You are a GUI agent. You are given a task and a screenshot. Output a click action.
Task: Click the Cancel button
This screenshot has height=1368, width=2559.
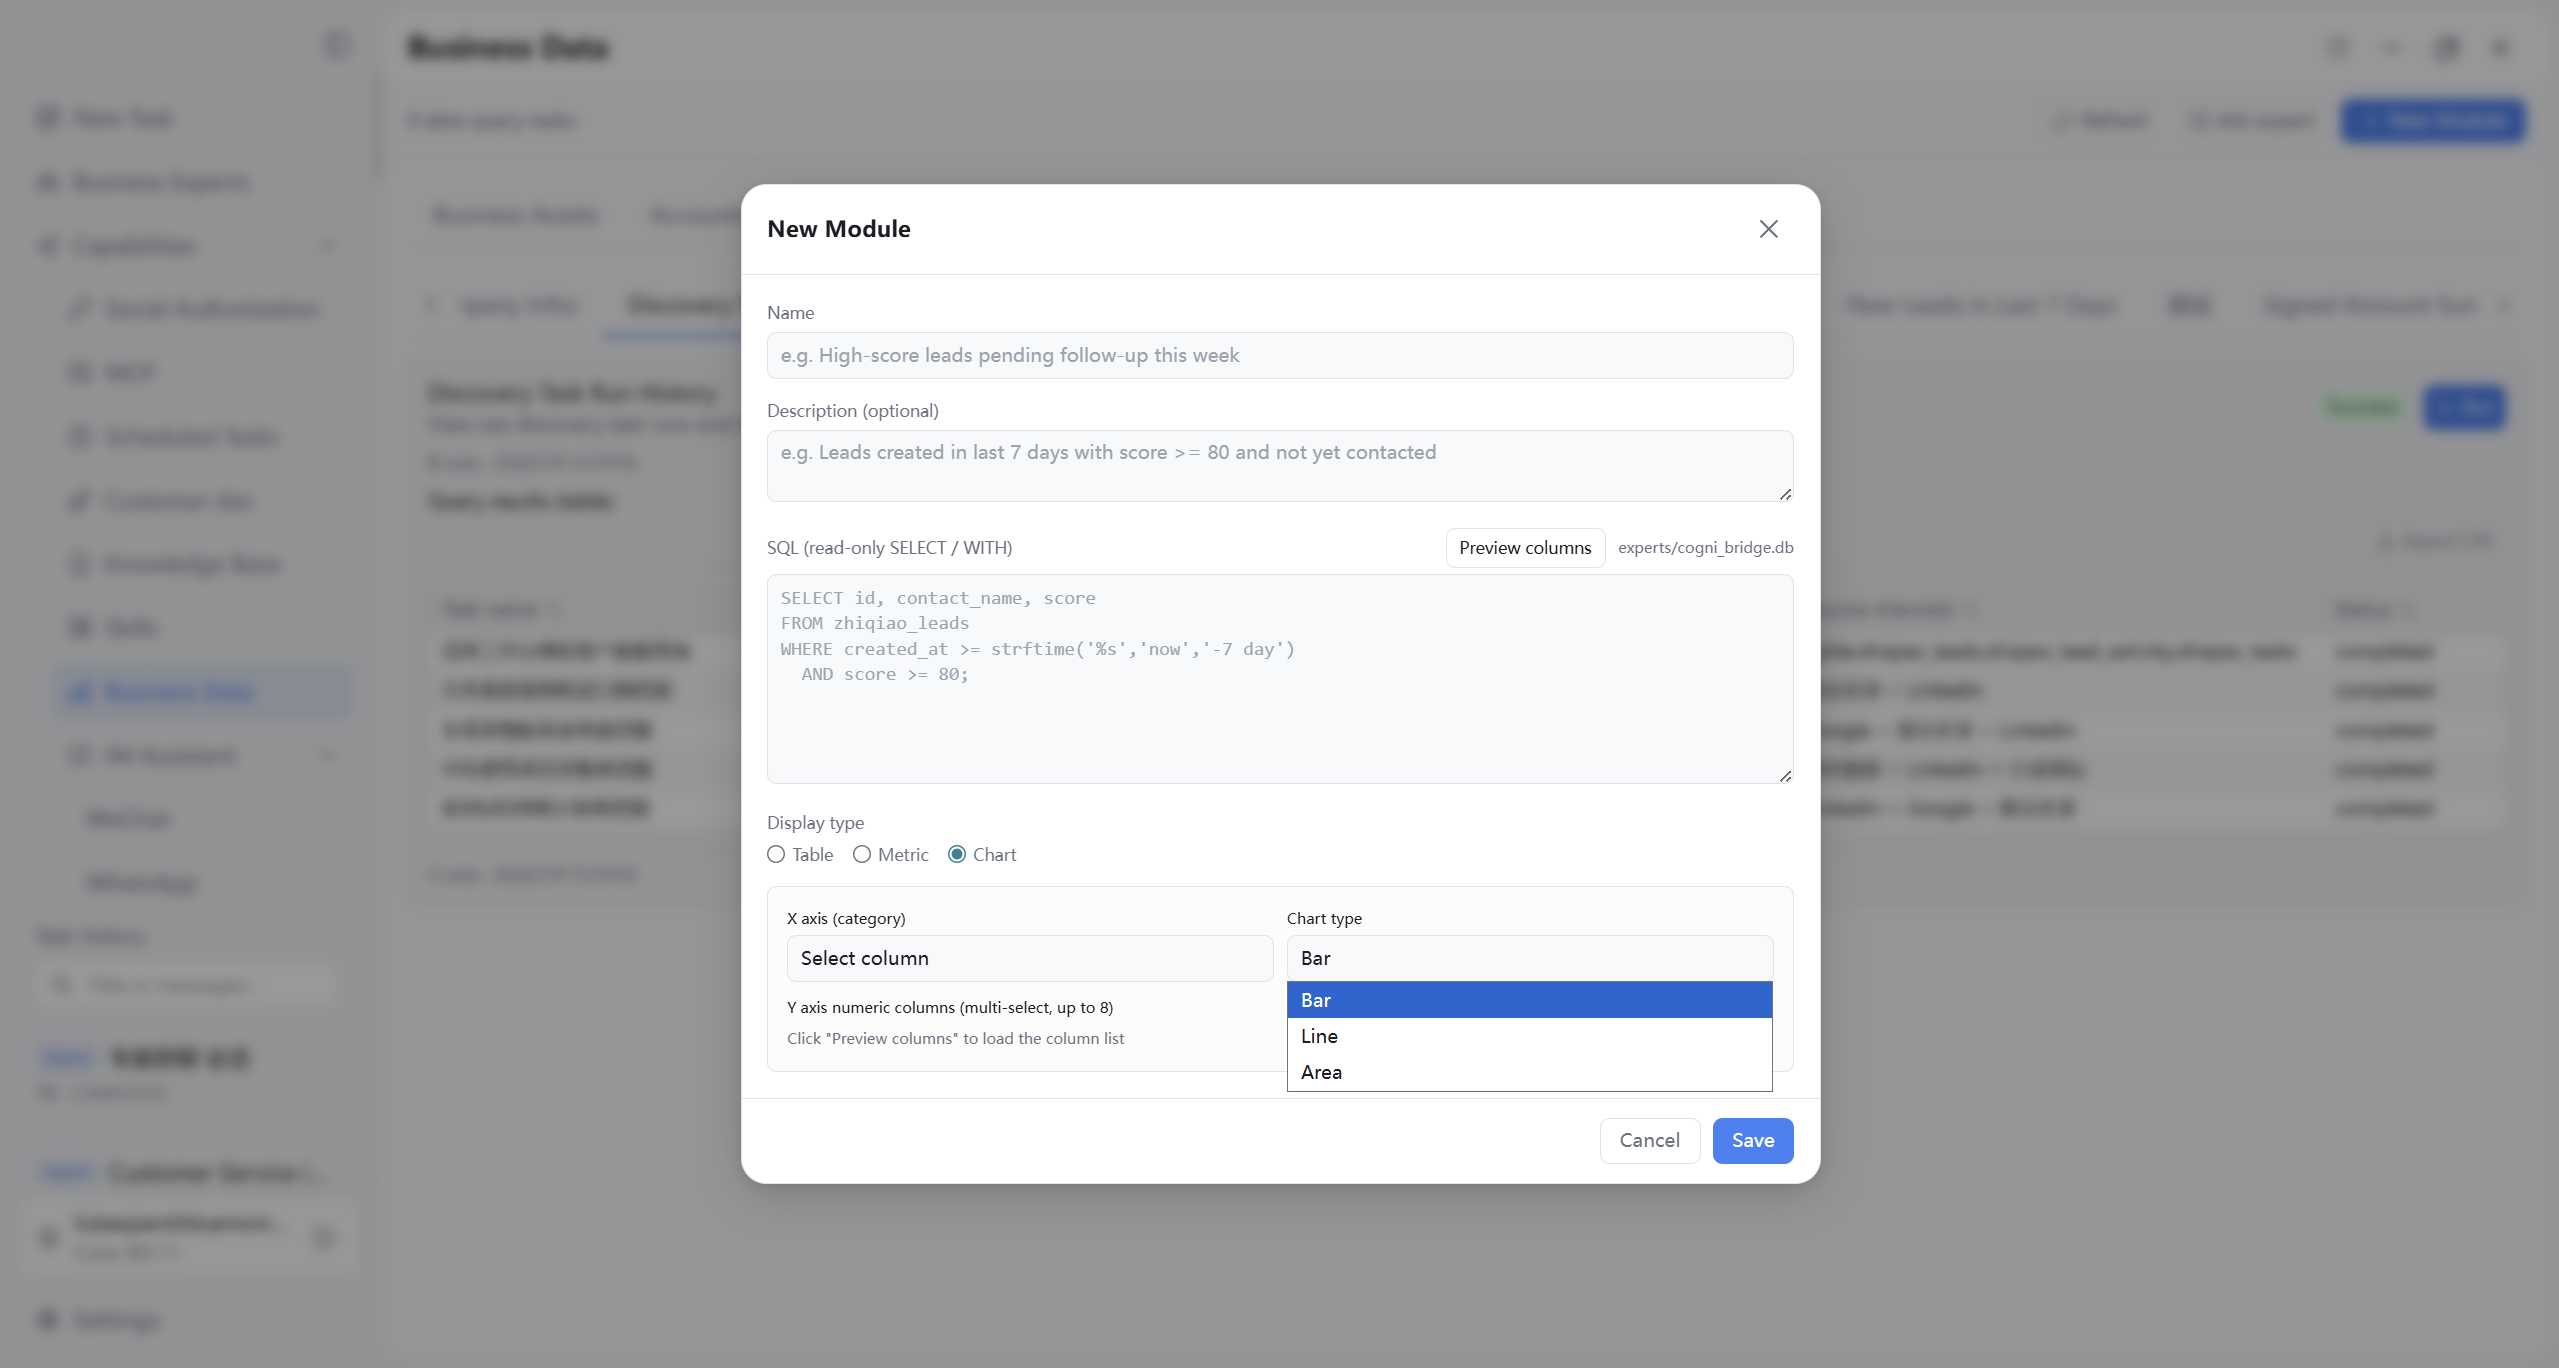pos(1650,1141)
